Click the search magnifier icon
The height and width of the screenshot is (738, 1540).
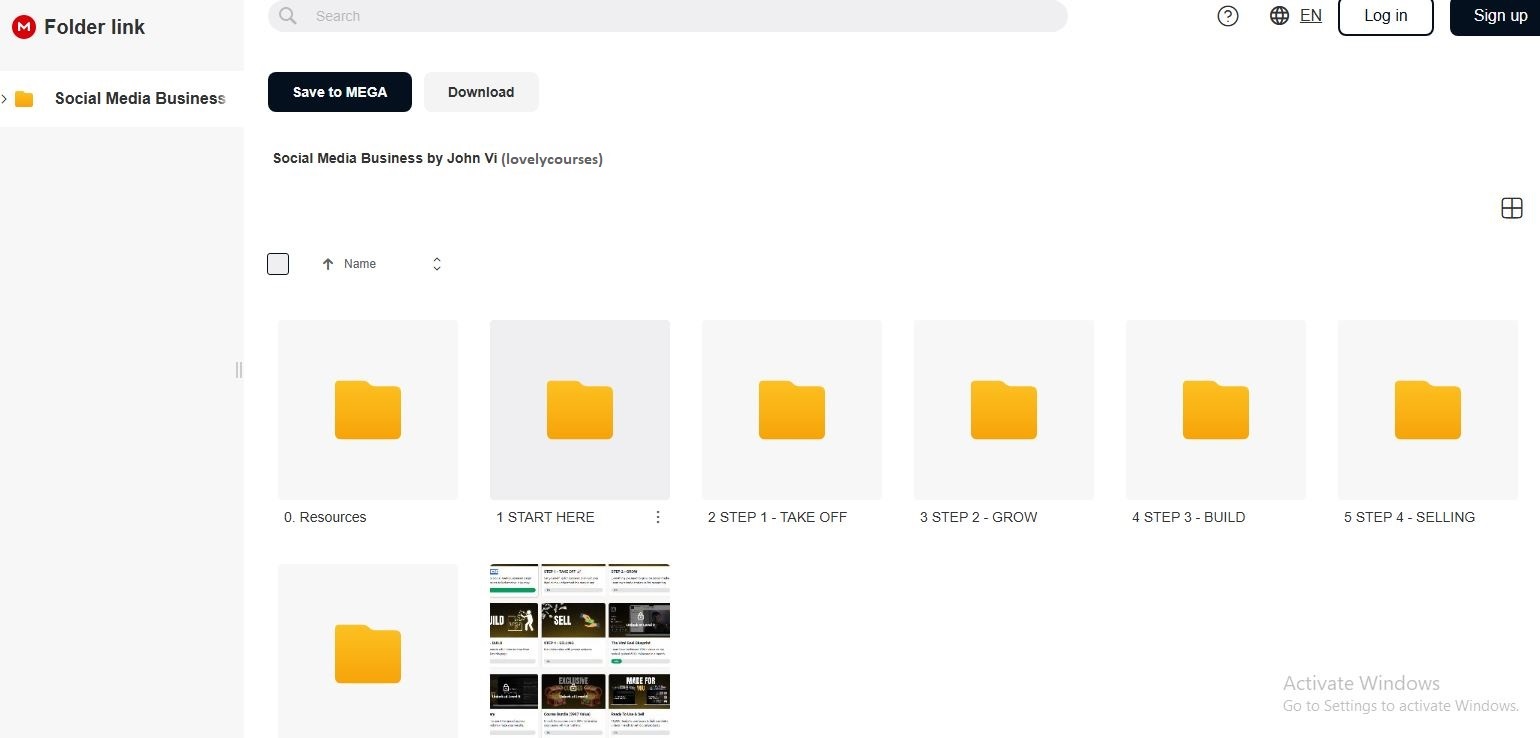pyautogui.click(x=288, y=16)
